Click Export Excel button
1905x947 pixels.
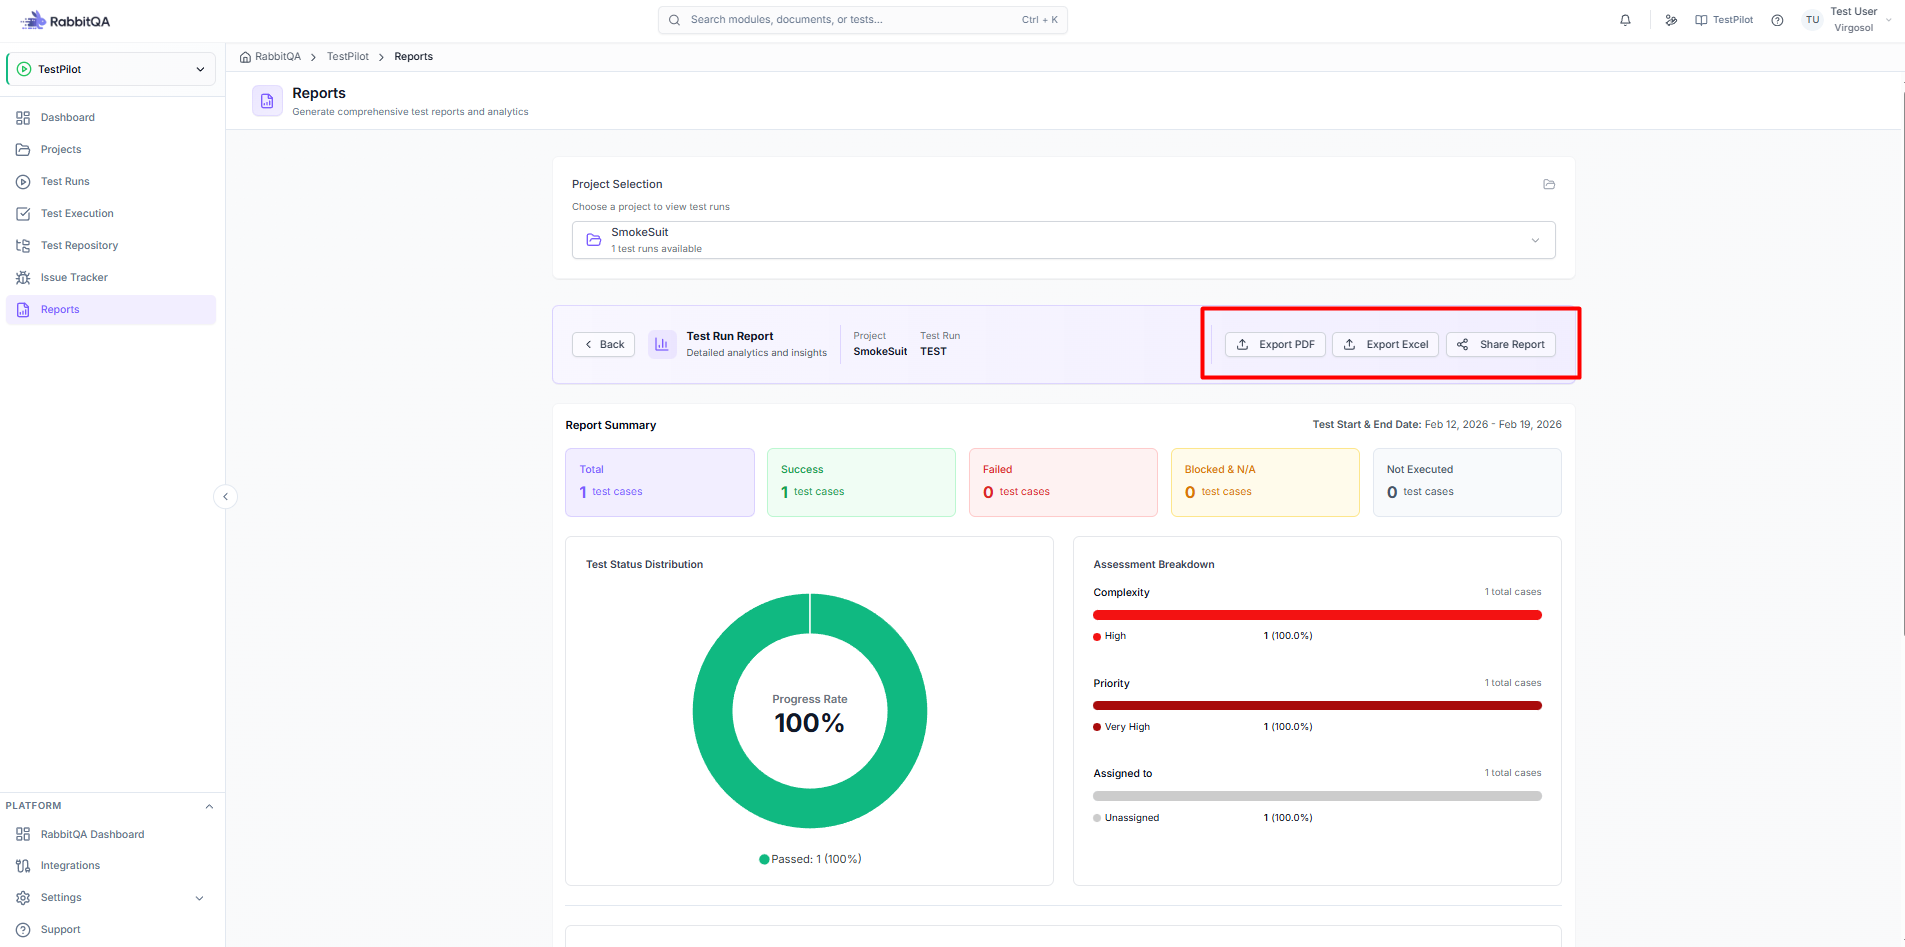click(1385, 344)
